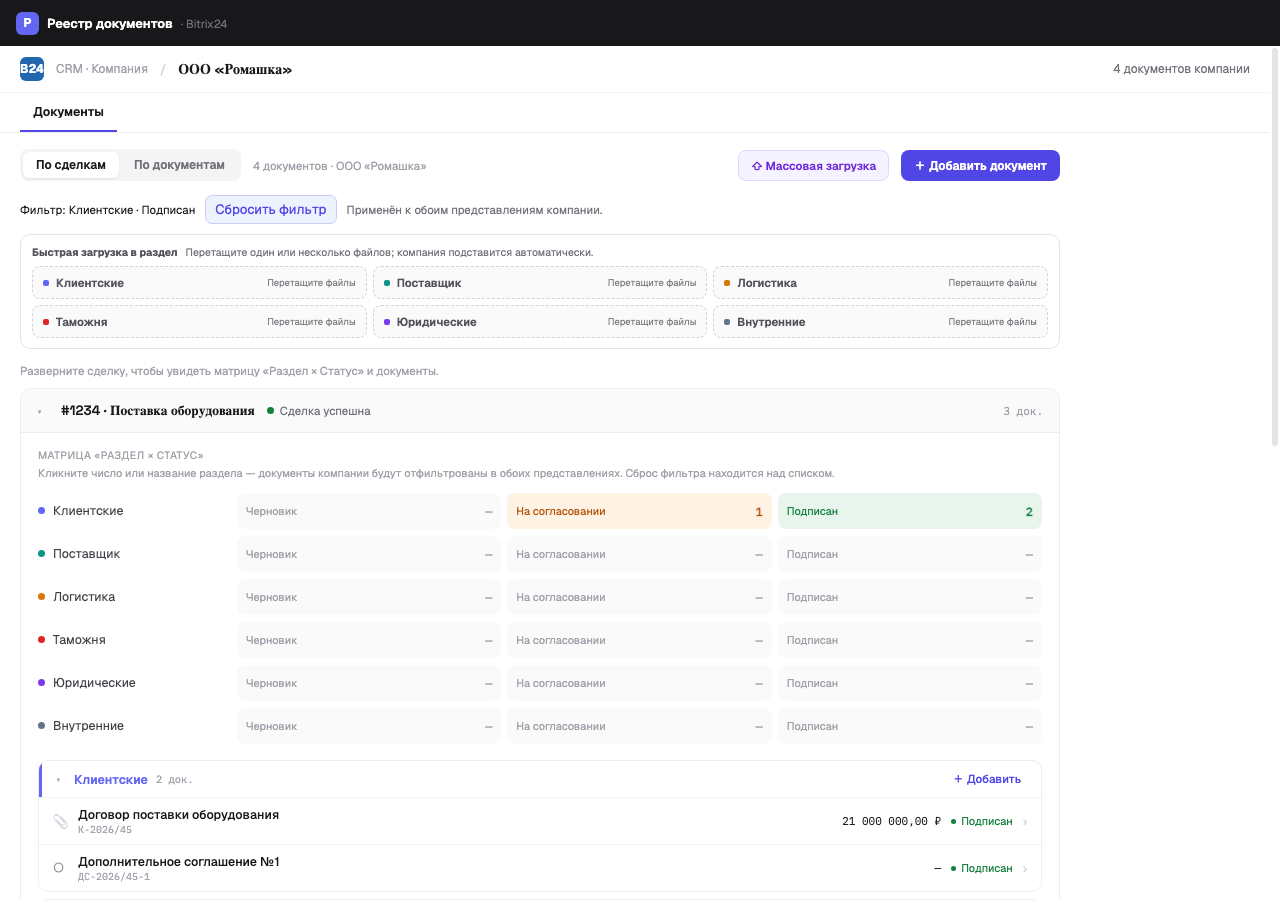Click paperclip icon of Договор поставки оборудования

click(x=60, y=821)
